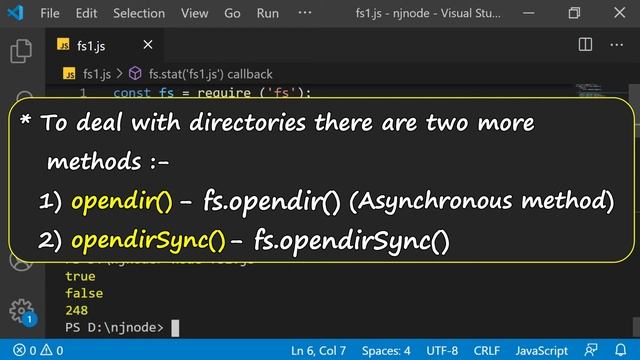Open the Run menu

click(267, 13)
